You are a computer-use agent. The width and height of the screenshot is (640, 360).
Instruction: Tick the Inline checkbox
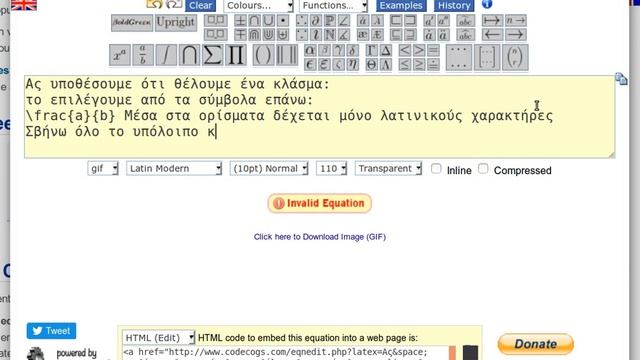(x=436, y=169)
